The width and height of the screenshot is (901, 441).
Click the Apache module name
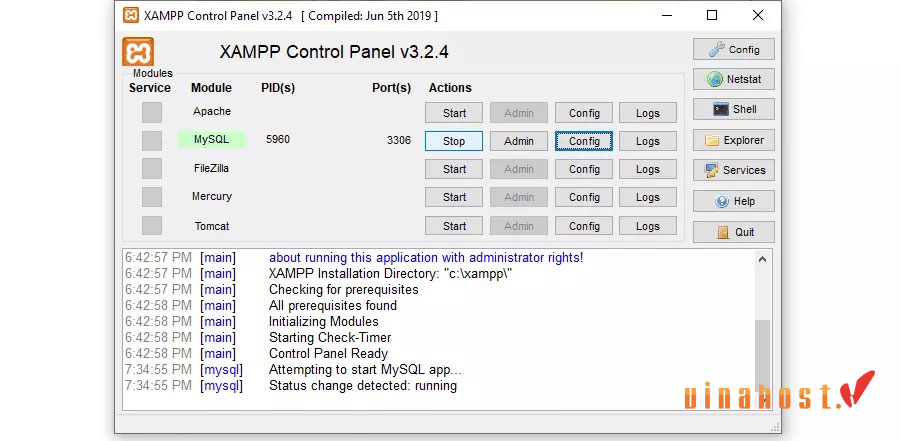[x=211, y=111]
